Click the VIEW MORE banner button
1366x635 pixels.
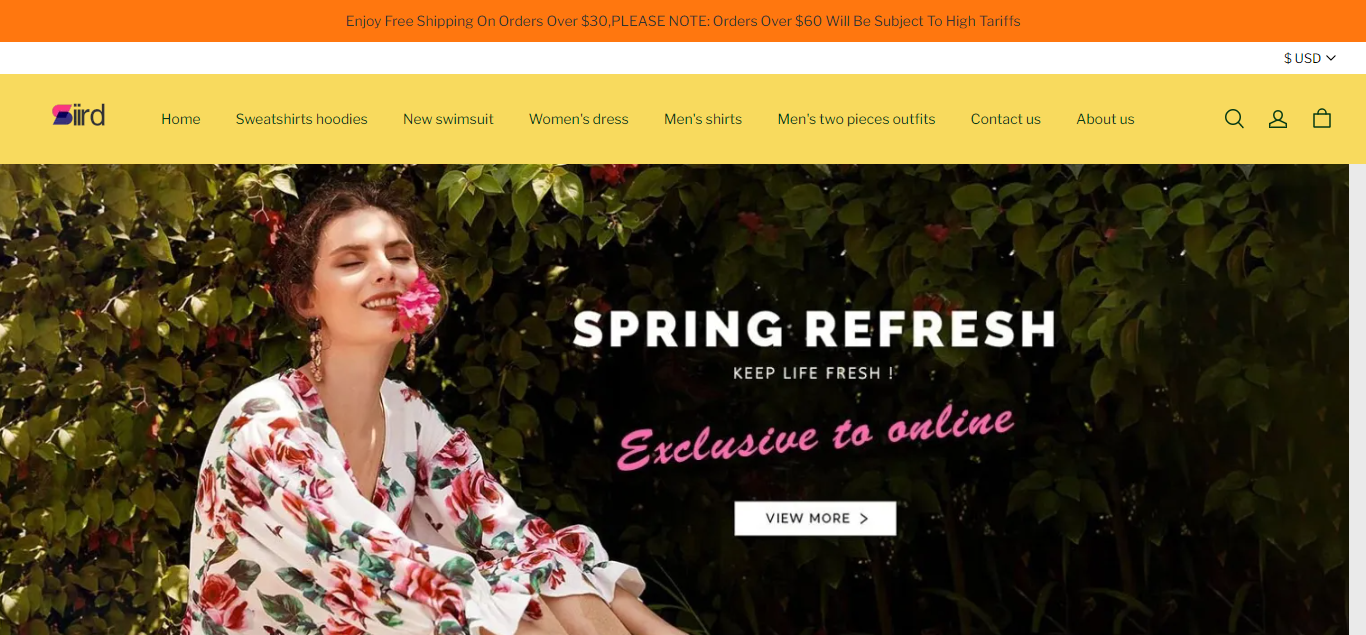(815, 518)
